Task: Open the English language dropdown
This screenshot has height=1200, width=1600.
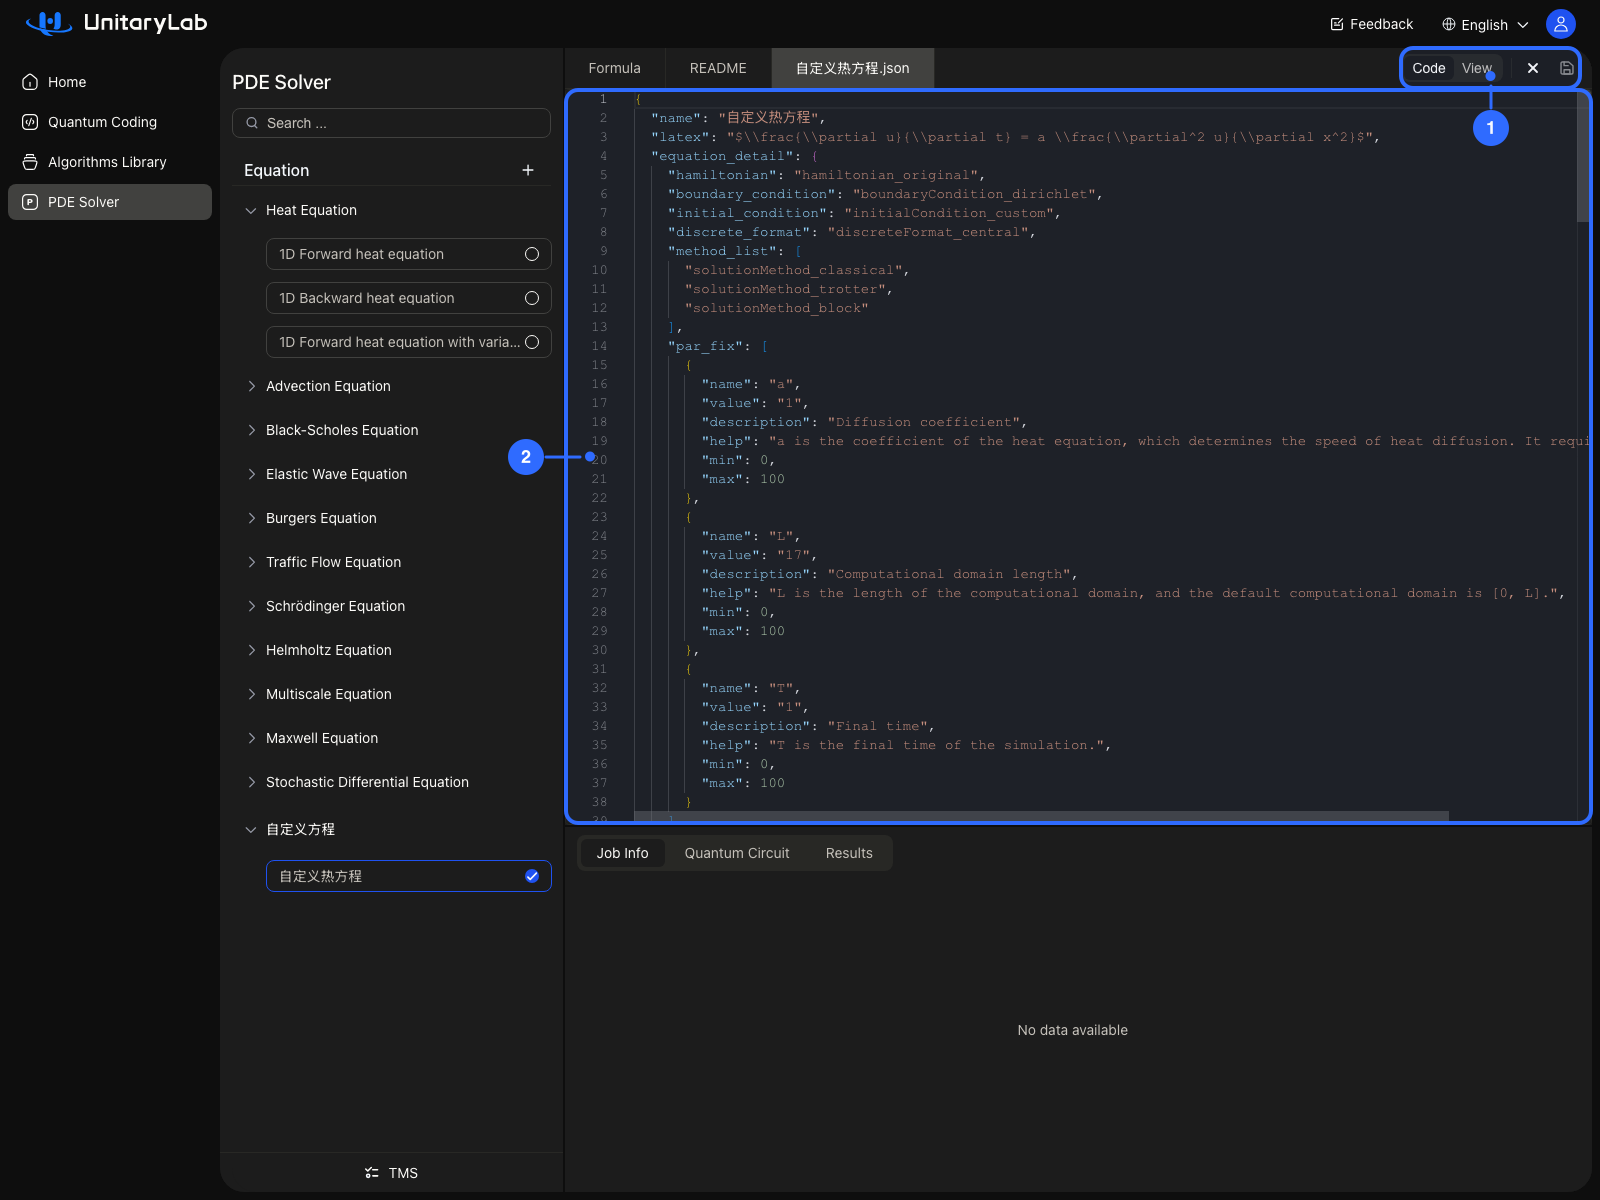Action: (1485, 24)
